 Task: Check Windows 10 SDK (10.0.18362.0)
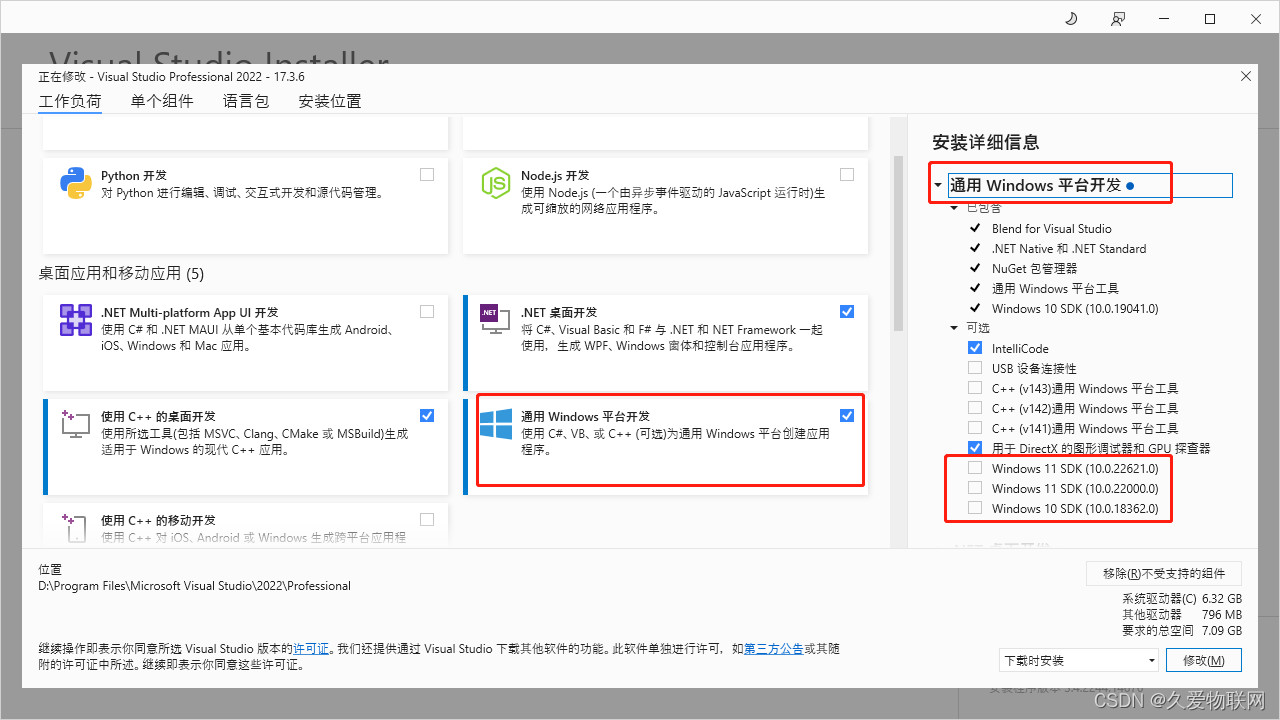coord(975,508)
